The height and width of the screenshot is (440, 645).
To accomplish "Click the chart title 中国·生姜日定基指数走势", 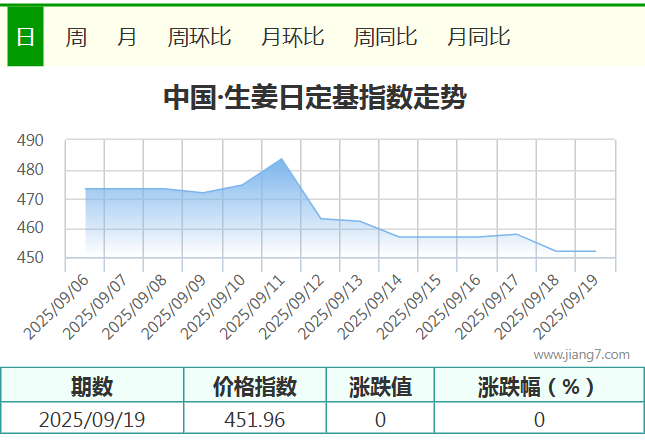I will 315,98.
